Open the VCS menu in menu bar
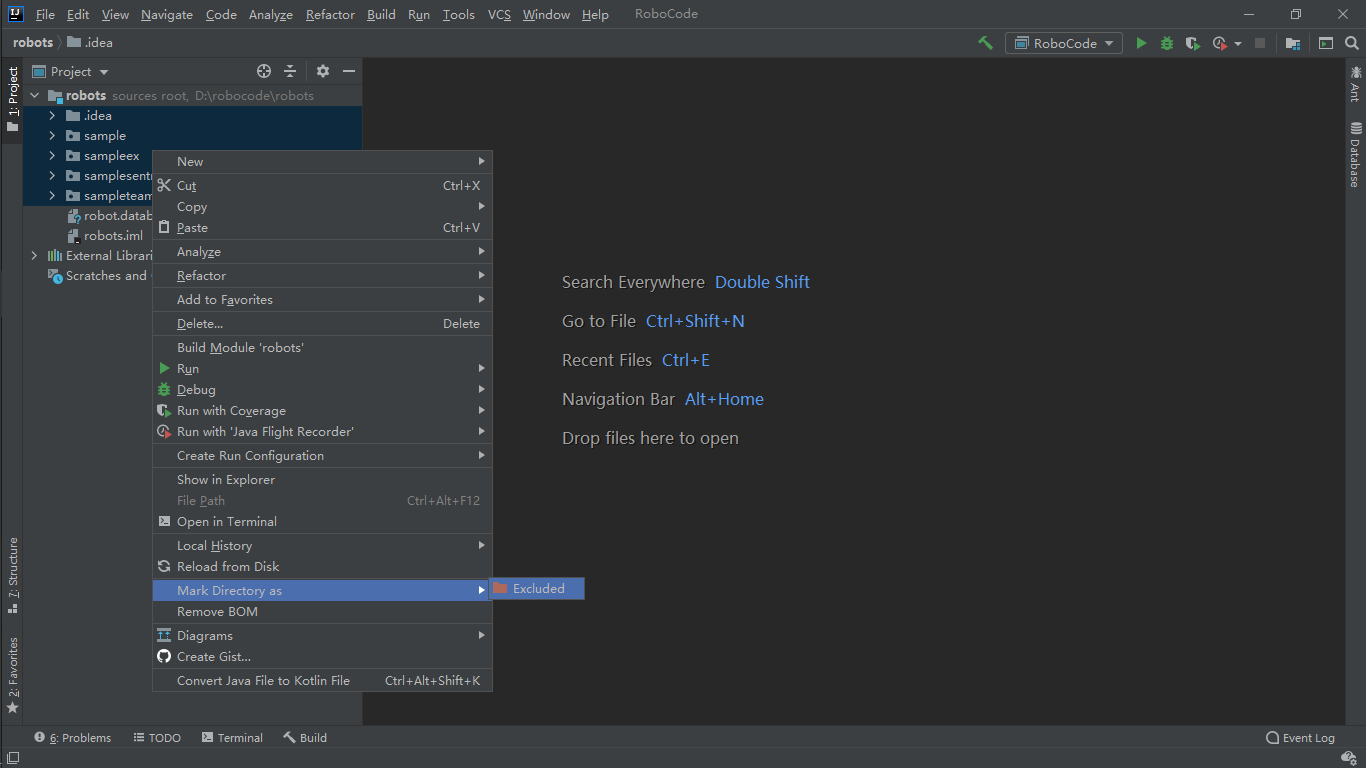The image size is (1366, 768). tap(499, 14)
